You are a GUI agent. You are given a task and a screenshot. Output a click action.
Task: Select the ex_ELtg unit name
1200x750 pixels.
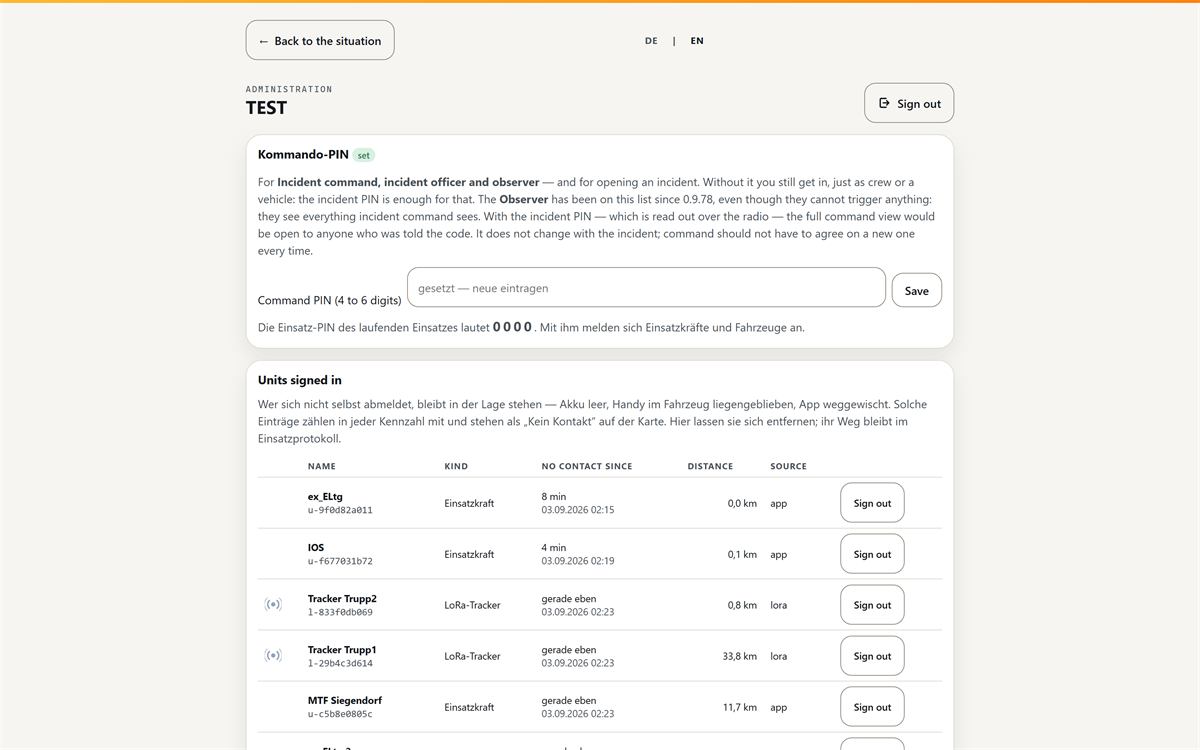click(x=325, y=496)
